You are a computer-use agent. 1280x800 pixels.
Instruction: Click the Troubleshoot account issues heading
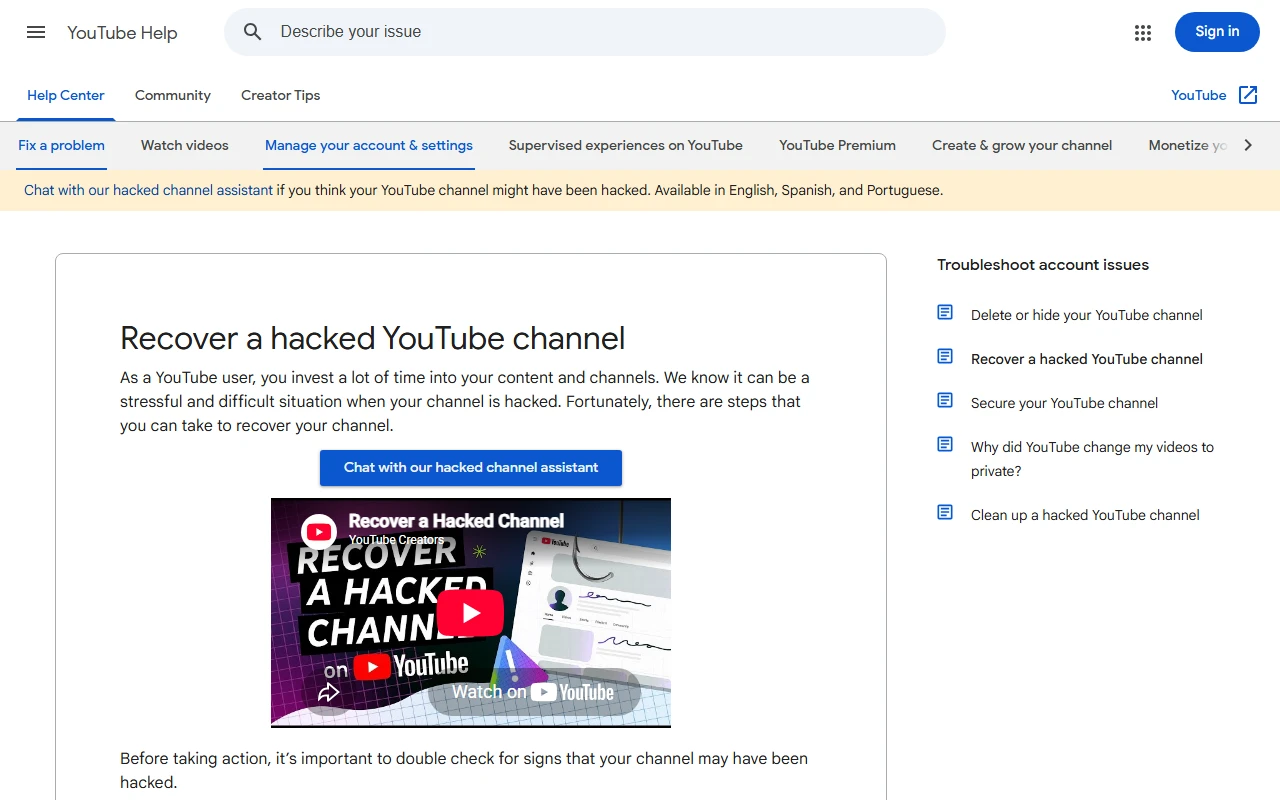click(x=1043, y=265)
